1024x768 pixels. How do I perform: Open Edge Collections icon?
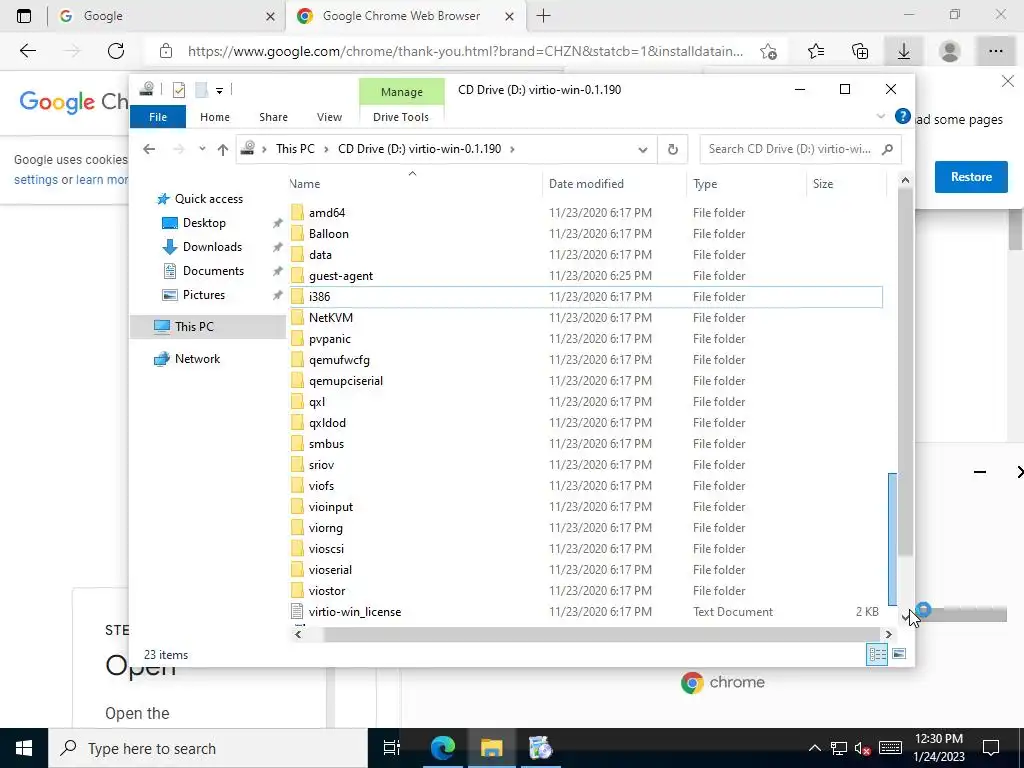860,51
